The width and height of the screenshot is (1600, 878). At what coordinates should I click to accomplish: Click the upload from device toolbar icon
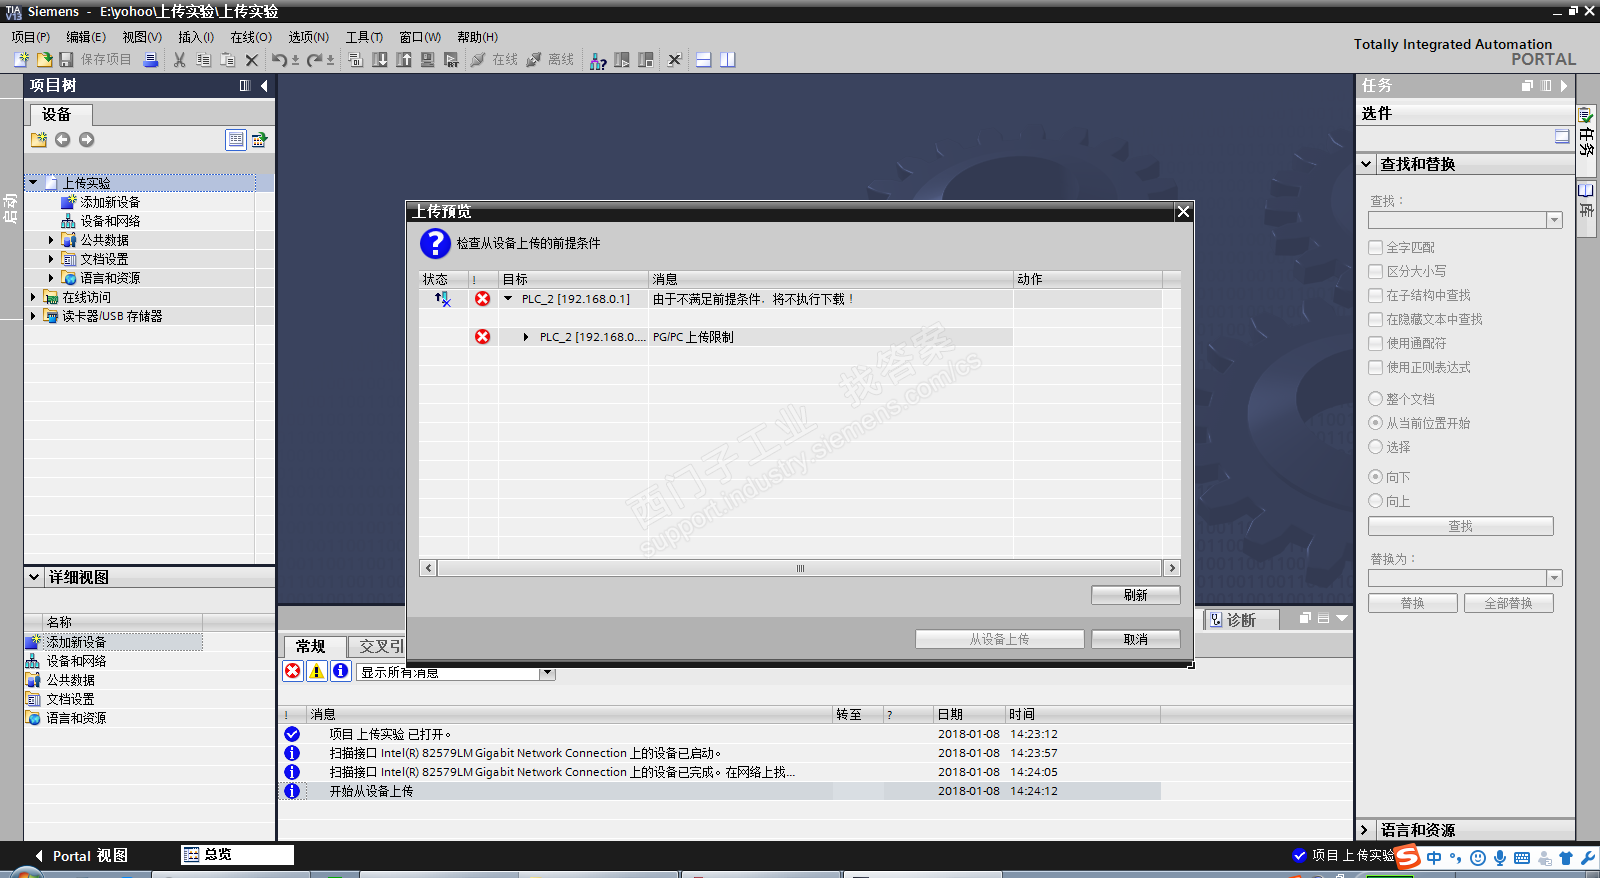click(x=404, y=60)
